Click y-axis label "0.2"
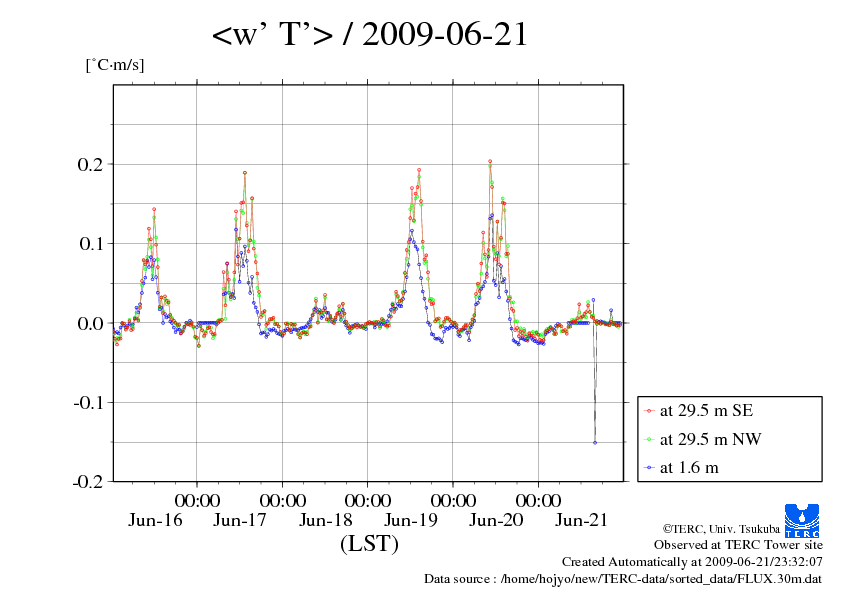This screenshot has width=842, height=595. click(90, 164)
